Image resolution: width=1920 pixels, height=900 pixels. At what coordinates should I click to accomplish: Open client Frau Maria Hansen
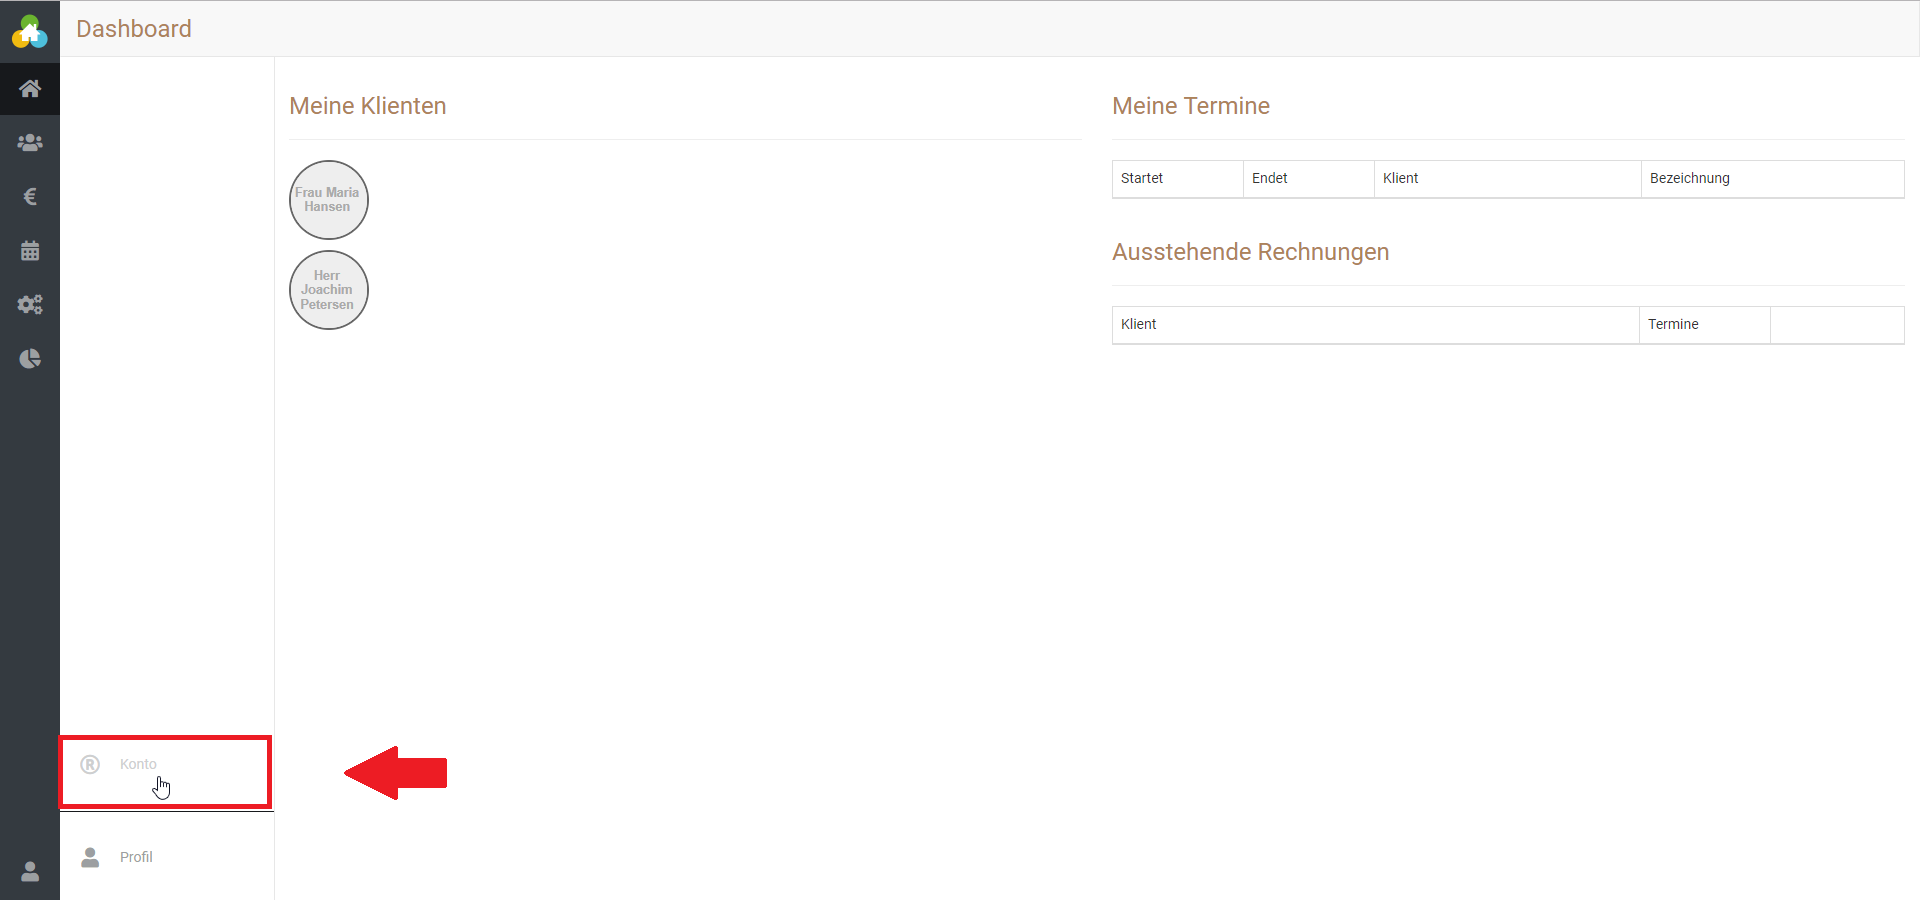[x=328, y=200]
